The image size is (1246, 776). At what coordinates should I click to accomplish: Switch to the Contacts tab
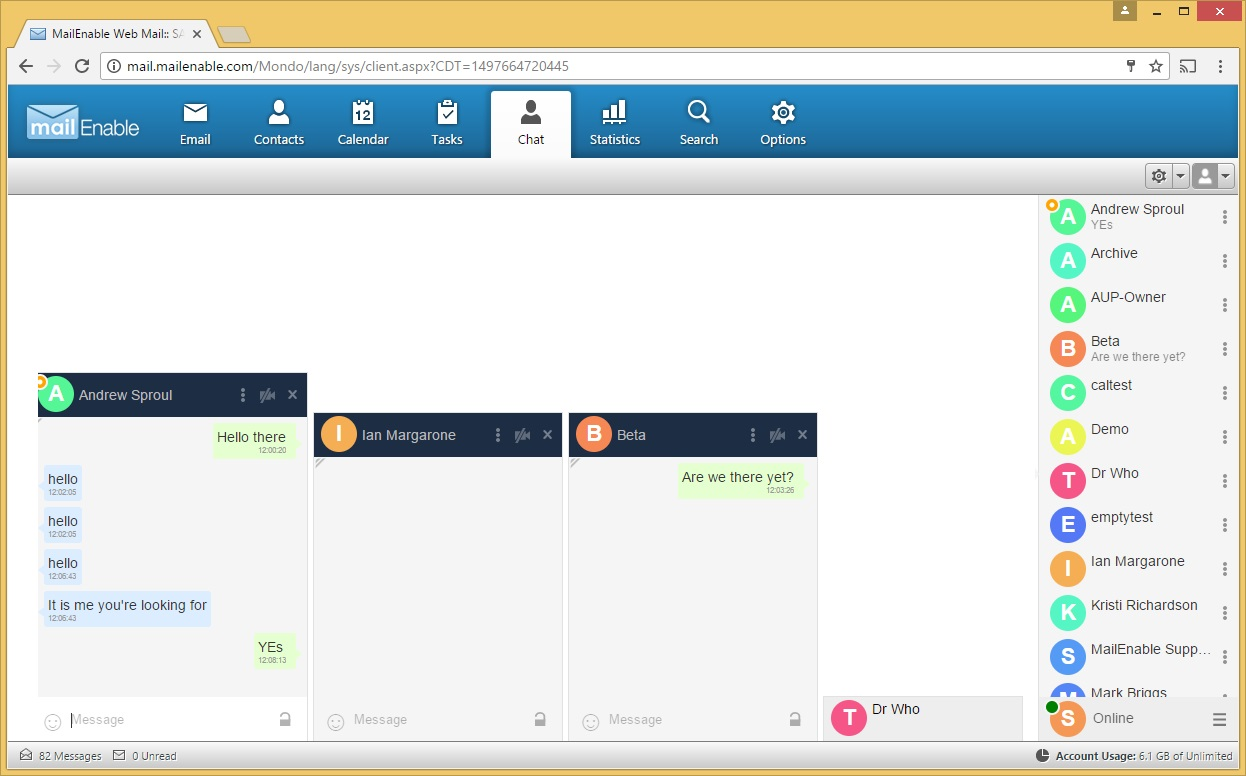click(x=279, y=124)
